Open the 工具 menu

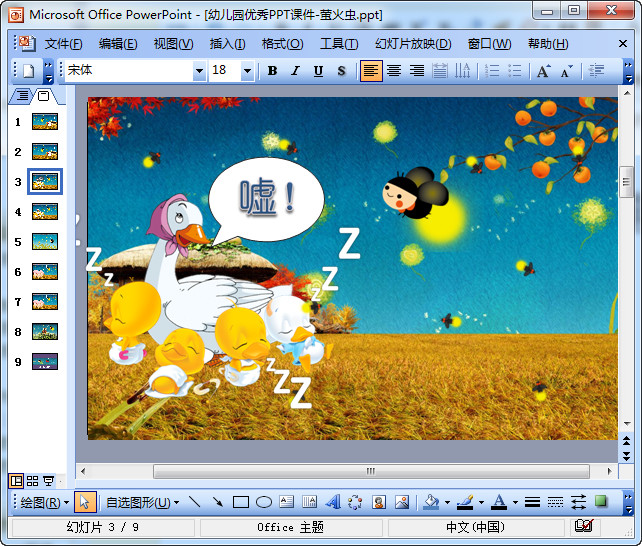click(x=339, y=44)
